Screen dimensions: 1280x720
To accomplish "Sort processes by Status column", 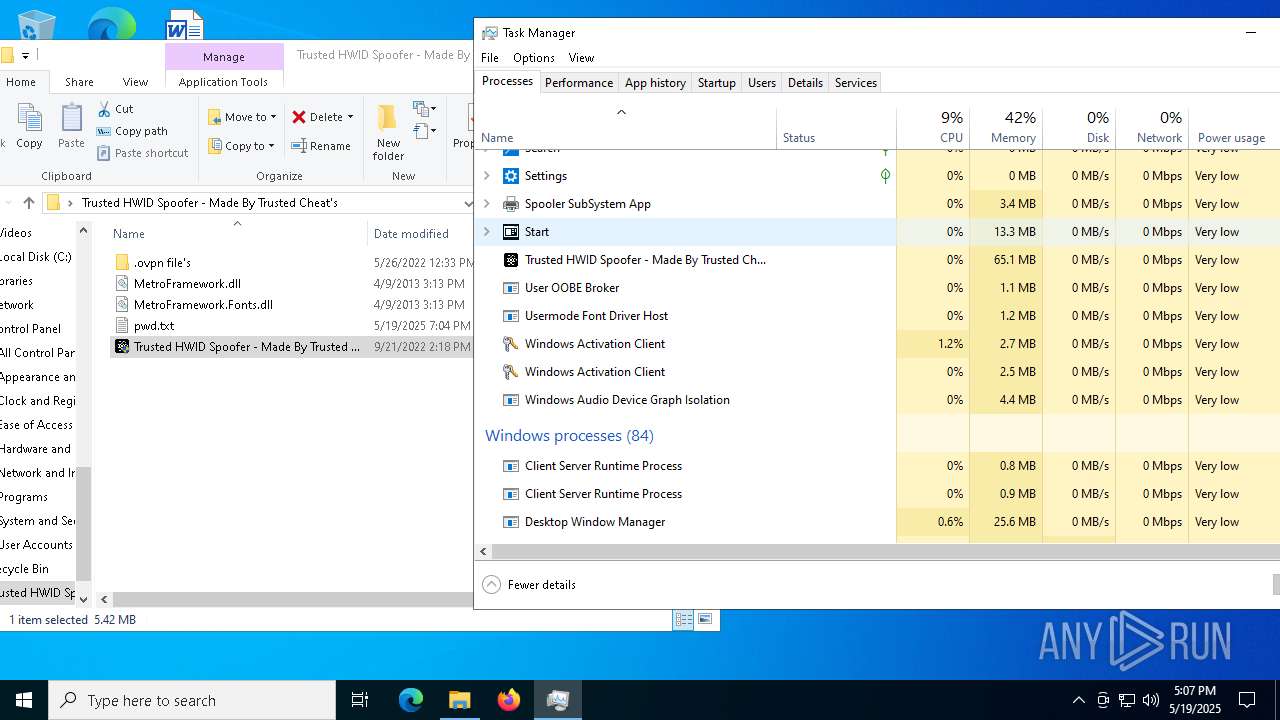I will (x=836, y=127).
